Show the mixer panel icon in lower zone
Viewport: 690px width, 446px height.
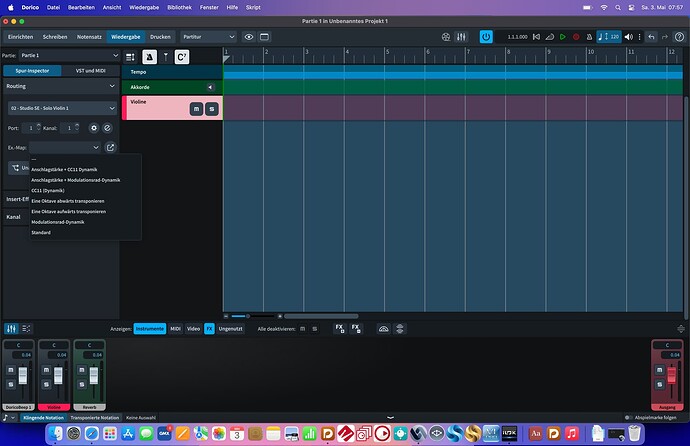(x=11, y=329)
